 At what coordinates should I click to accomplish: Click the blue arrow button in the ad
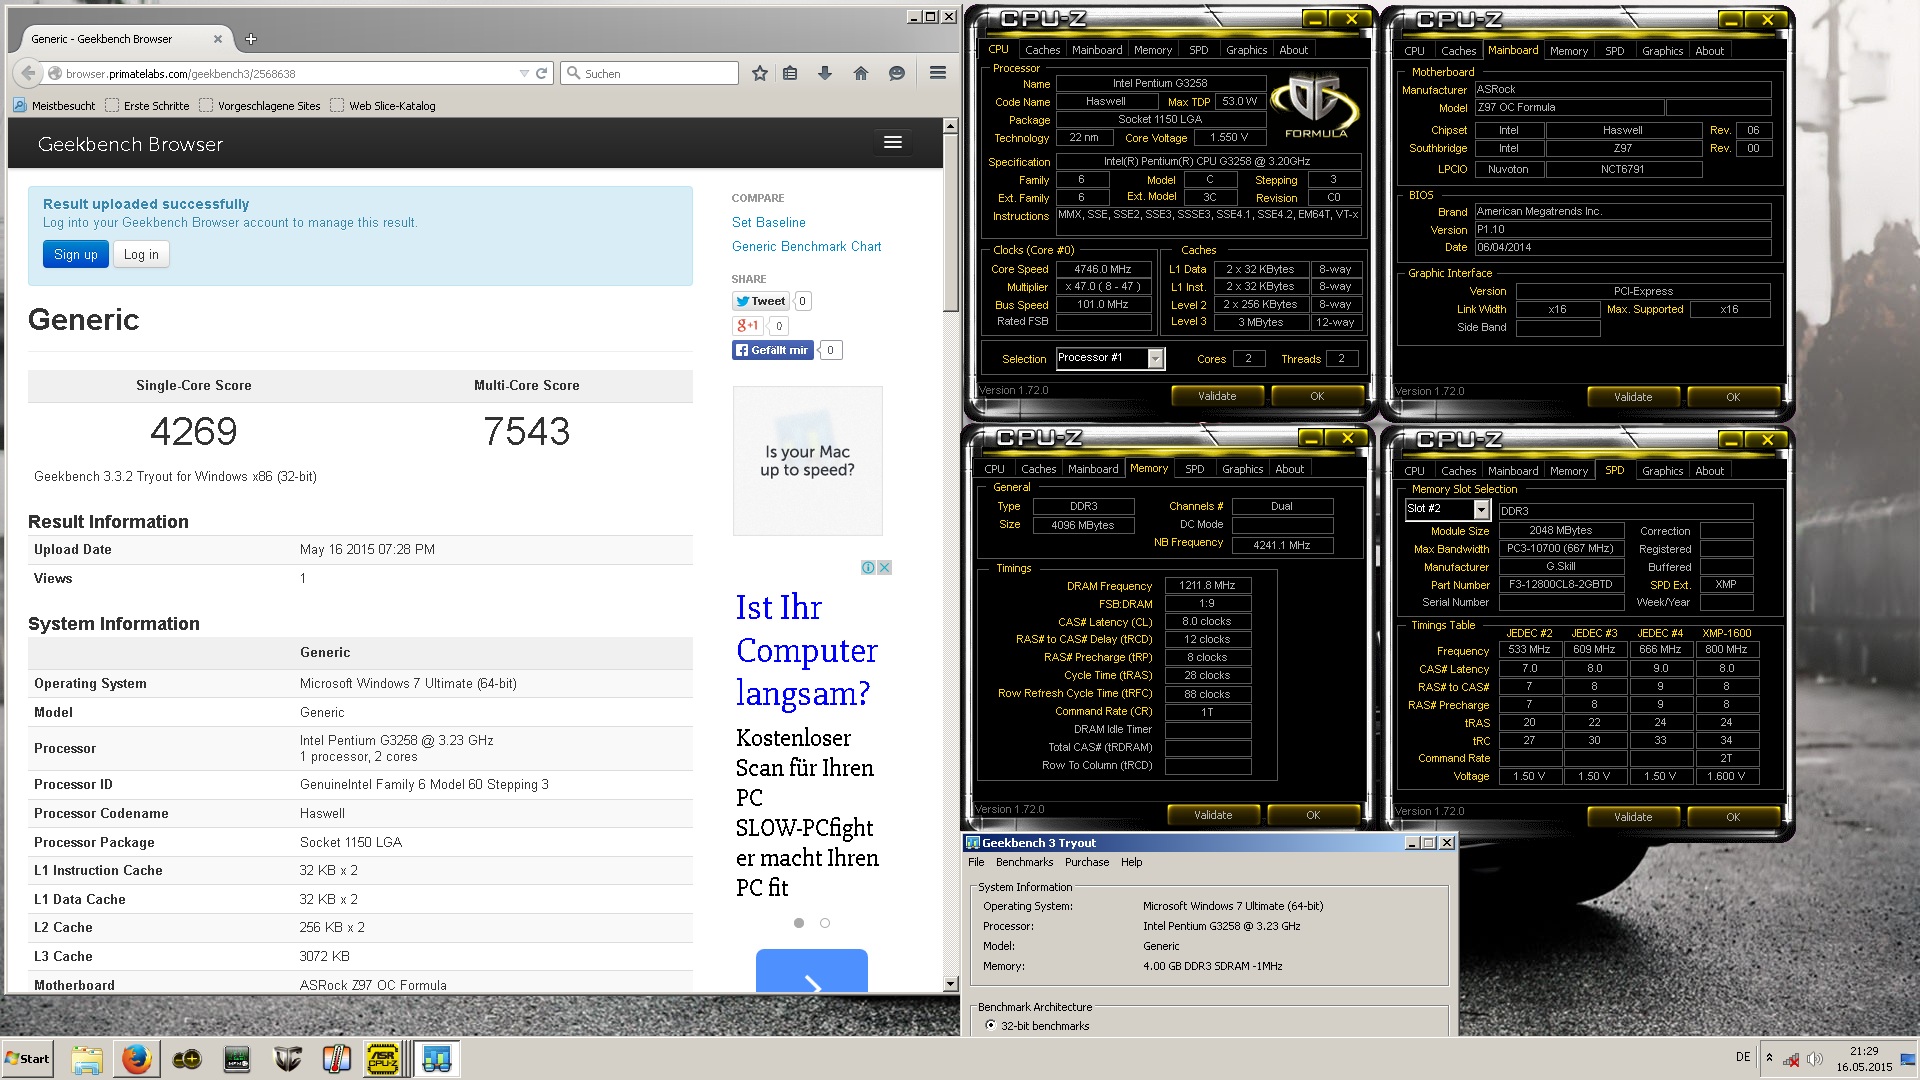[x=812, y=971]
